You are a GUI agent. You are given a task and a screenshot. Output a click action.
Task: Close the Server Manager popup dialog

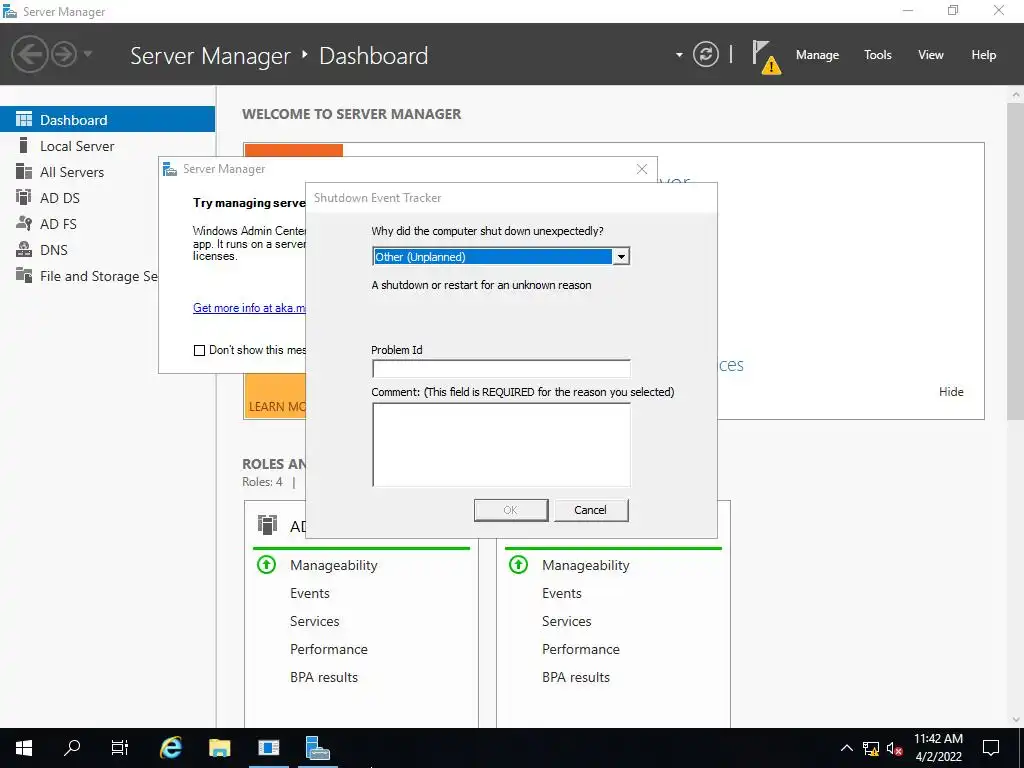pos(642,169)
